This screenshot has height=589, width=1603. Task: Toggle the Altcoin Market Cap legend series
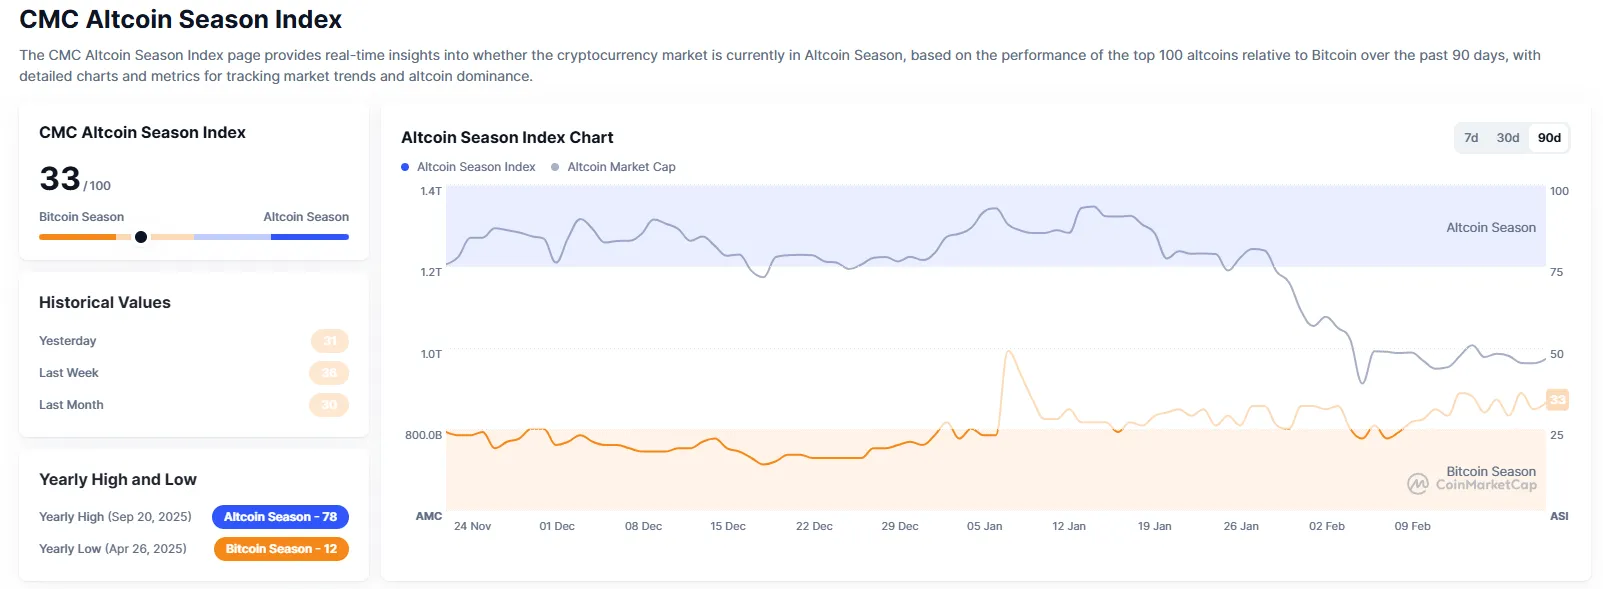(x=621, y=167)
